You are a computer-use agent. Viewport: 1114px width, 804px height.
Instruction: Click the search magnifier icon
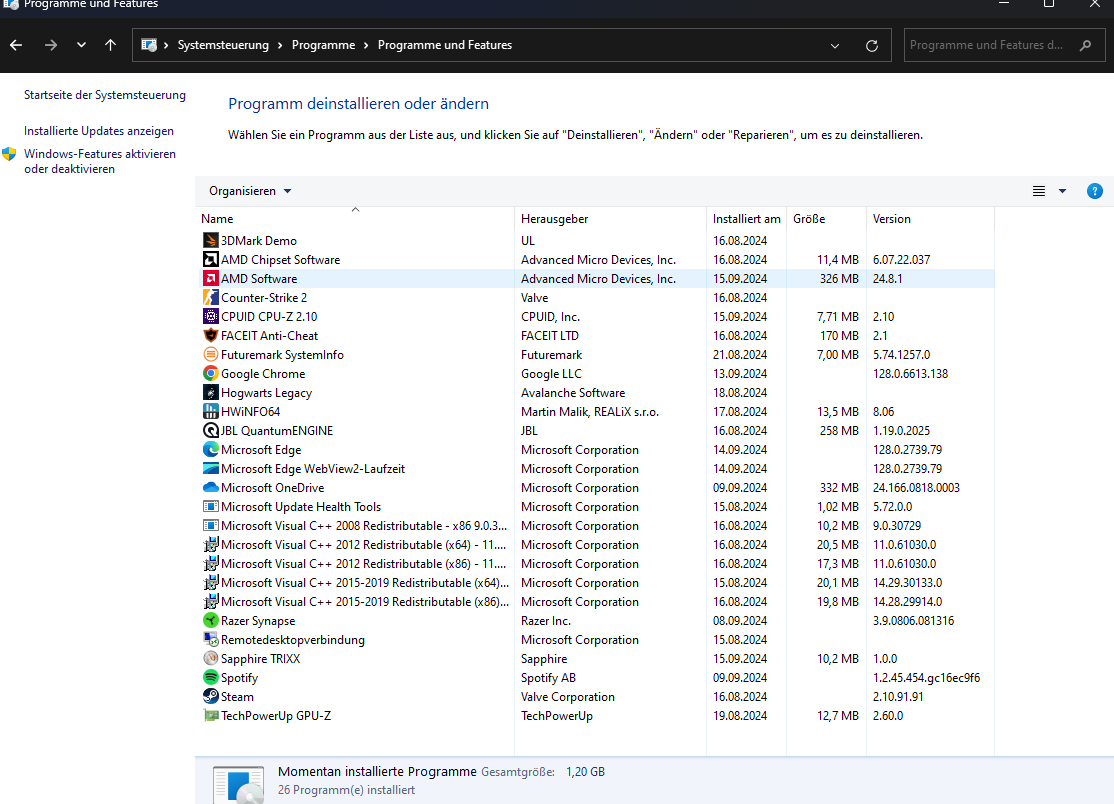[x=1085, y=45]
